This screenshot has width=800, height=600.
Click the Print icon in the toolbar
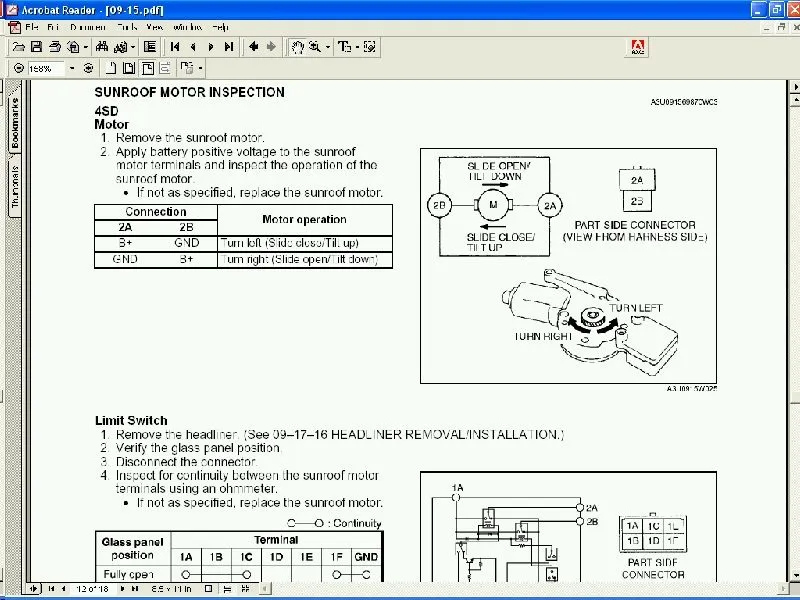[x=55, y=47]
